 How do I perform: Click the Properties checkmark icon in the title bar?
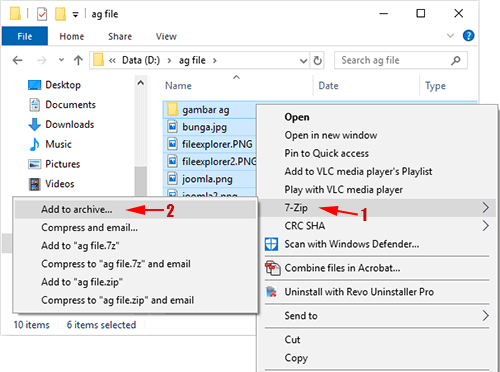(x=42, y=14)
